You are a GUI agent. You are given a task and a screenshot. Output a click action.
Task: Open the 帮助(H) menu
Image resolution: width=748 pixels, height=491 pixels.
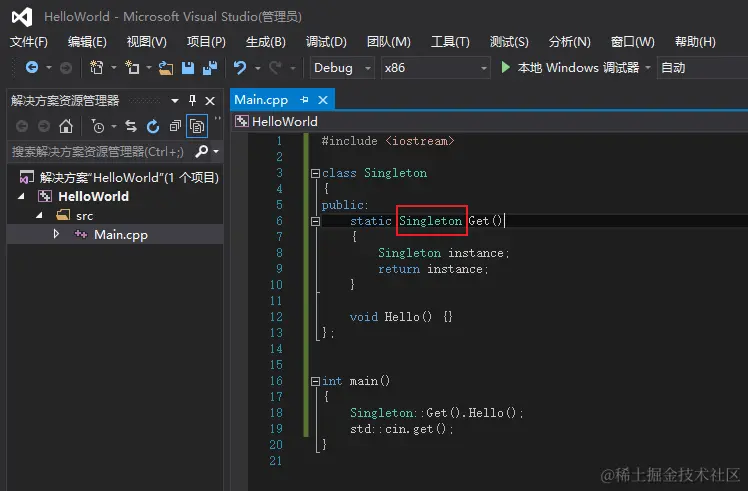pos(695,42)
